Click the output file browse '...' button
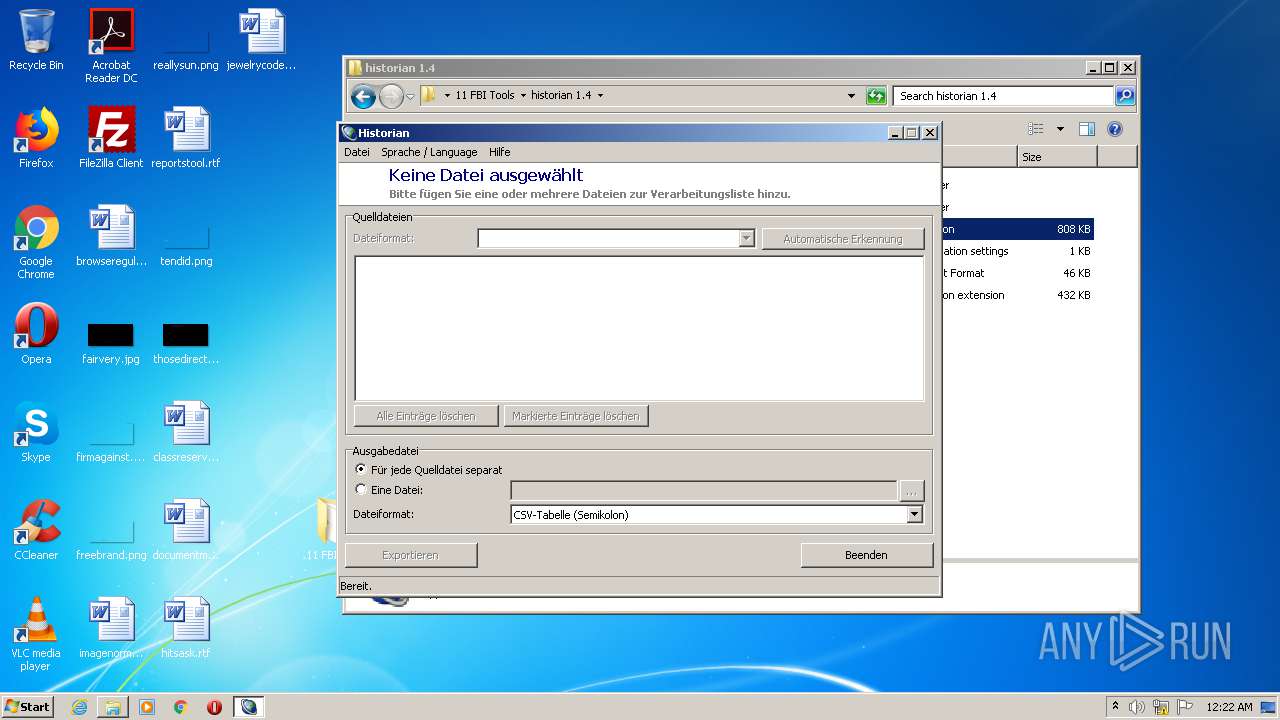1280x720 pixels. pos(911,491)
